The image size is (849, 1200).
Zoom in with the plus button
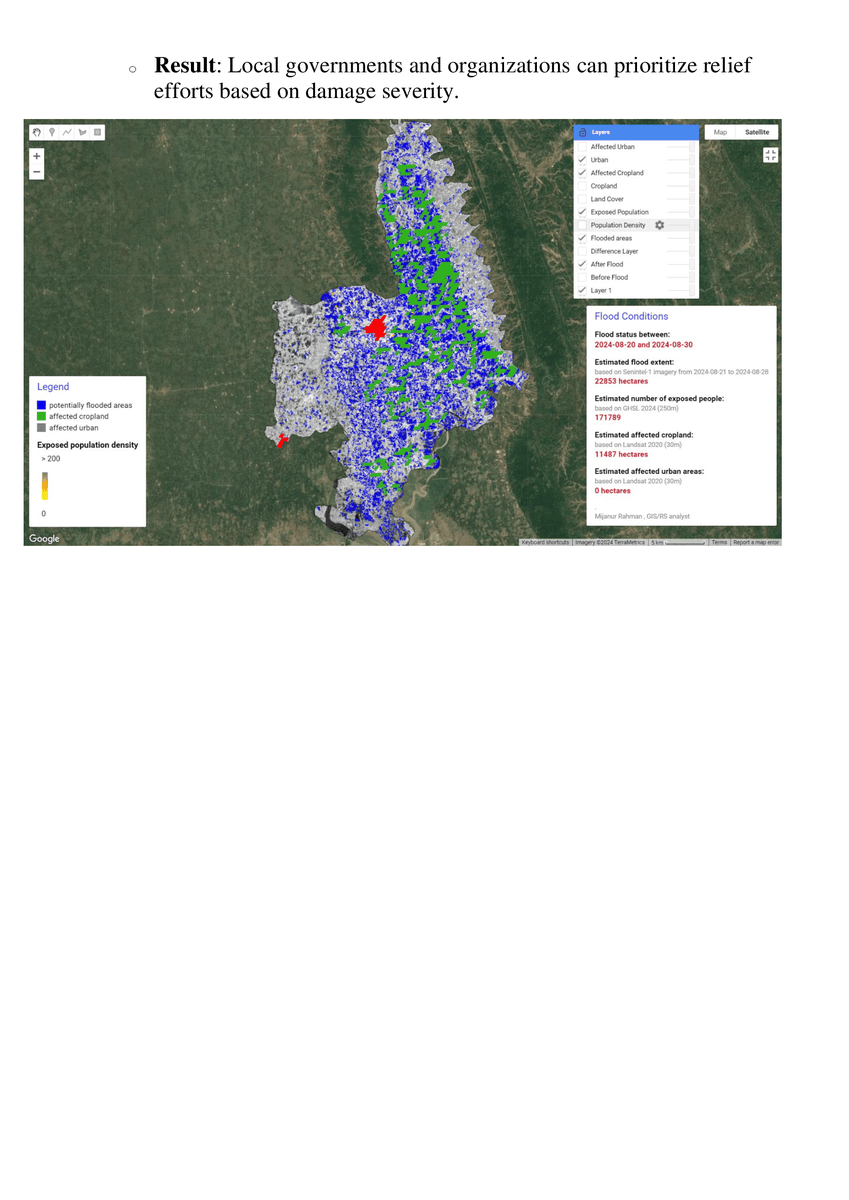click(37, 156)
